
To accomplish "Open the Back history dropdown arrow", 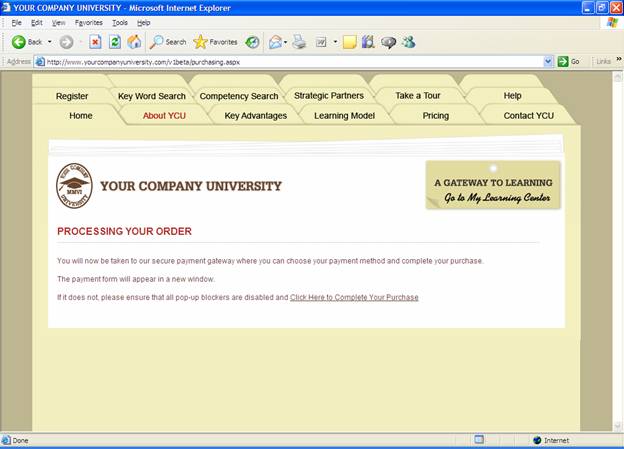I will [50, 42].
